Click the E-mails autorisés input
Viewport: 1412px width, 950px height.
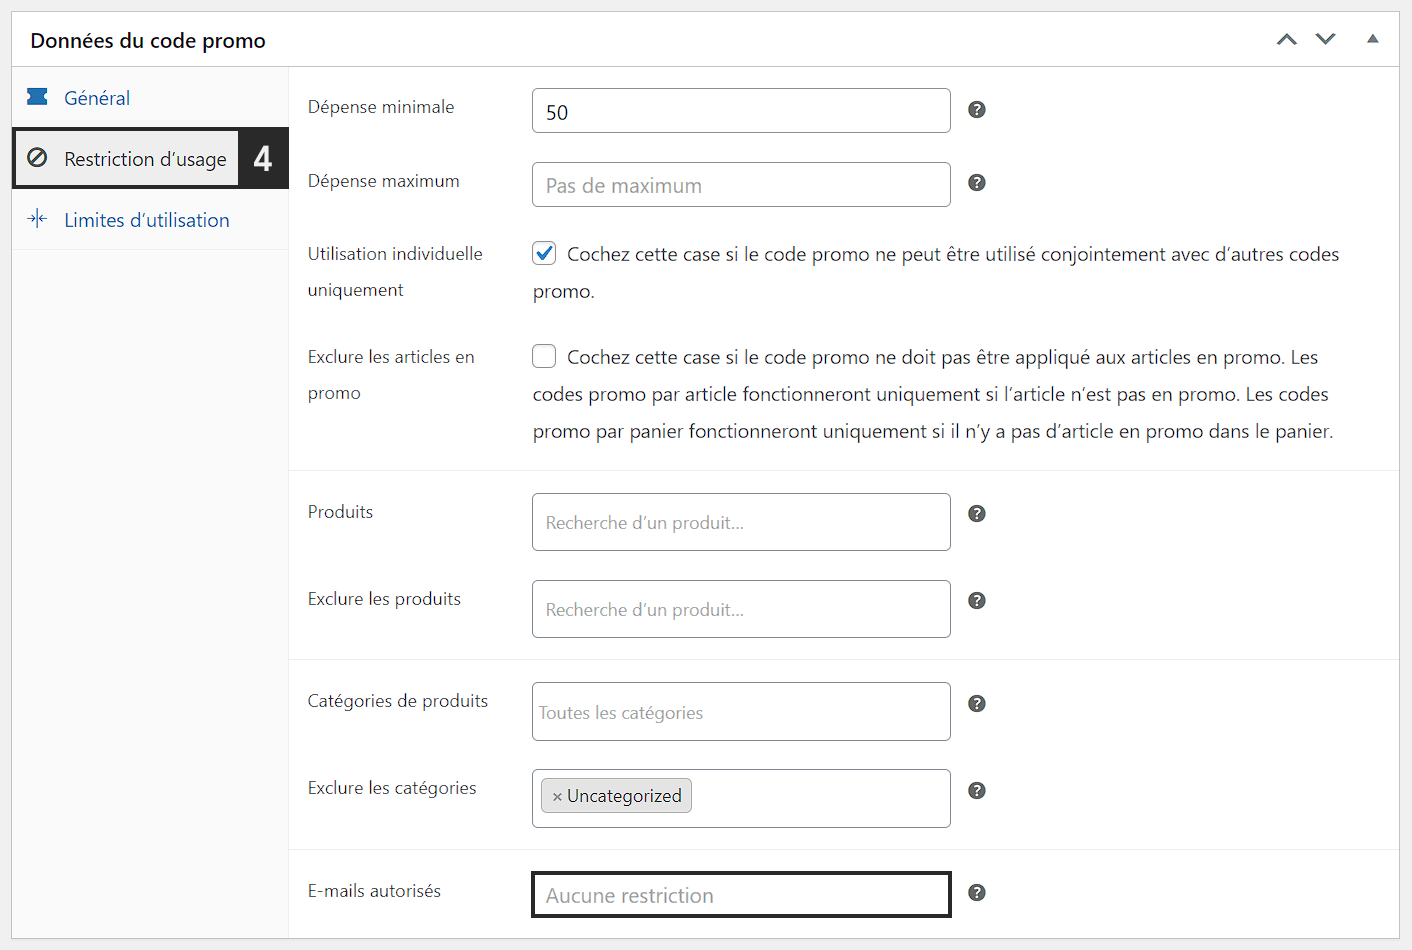pyautogui.click(x=741, y=895)
